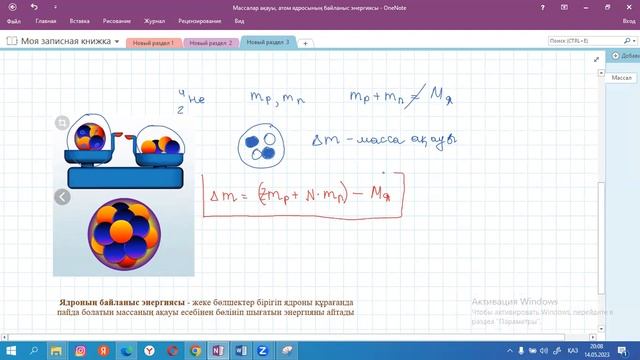Select section tab Новый раздел 2
The height and width of the screenshot is (360, 640).
(x=211, y=43)
